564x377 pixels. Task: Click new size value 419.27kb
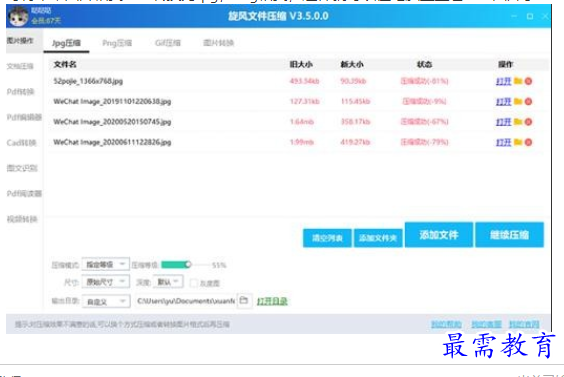click(355, 142)
